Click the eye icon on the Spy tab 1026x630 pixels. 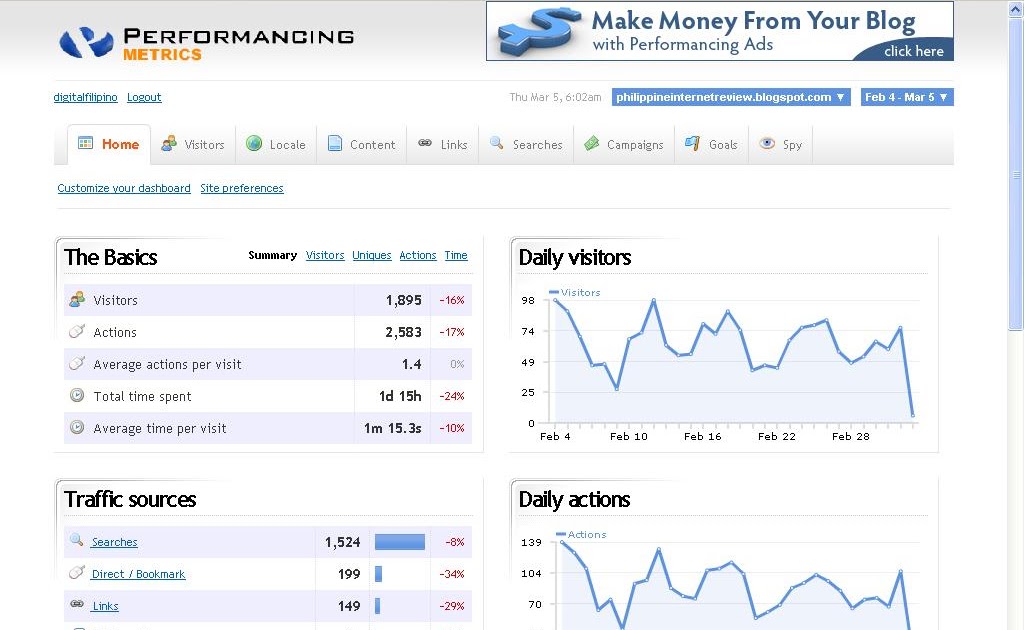point(766,144)
